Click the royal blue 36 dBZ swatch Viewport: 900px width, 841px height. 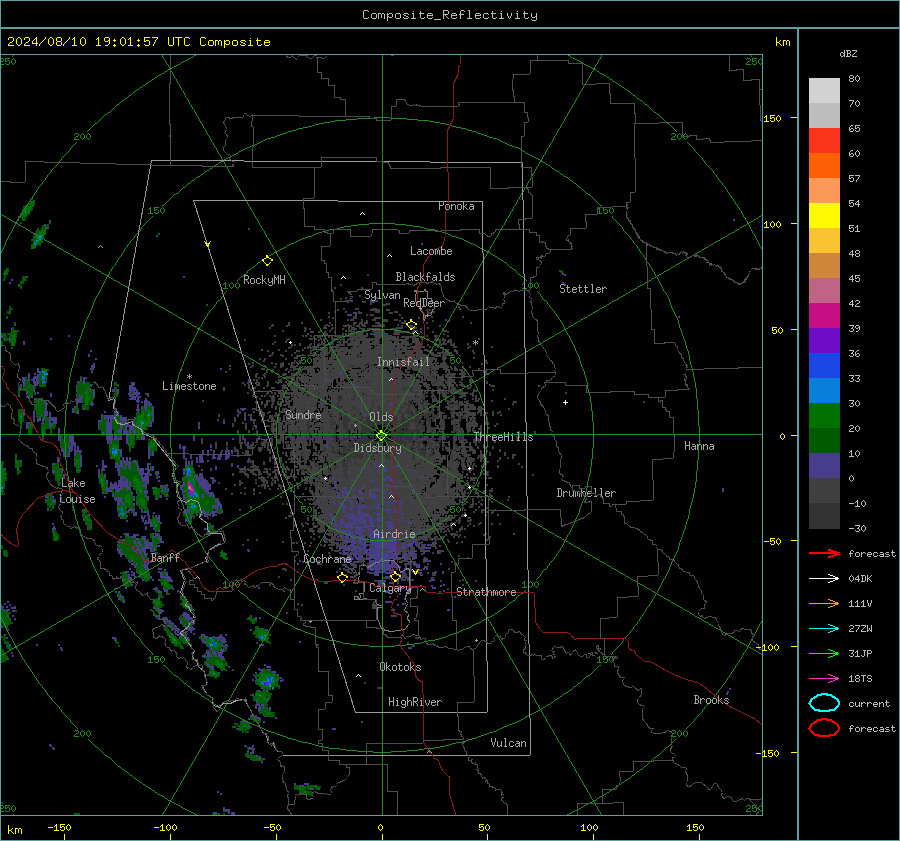[824, 365]
